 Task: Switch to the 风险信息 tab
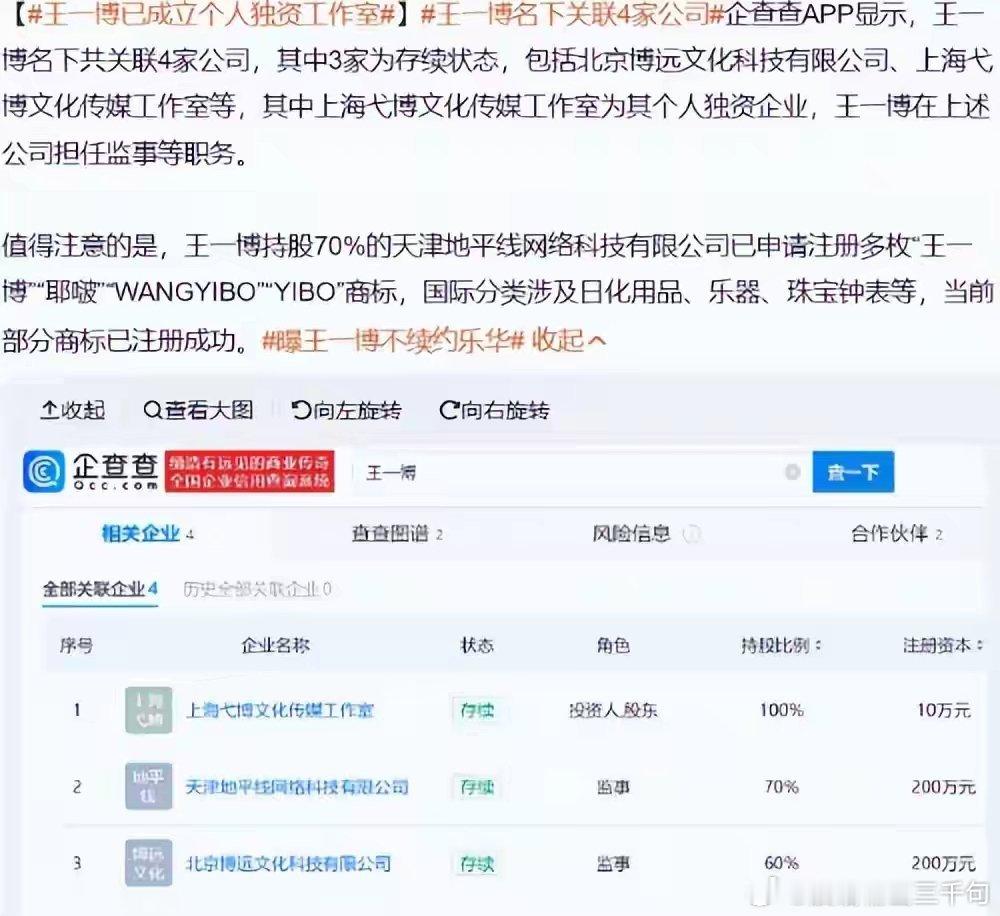646,533
